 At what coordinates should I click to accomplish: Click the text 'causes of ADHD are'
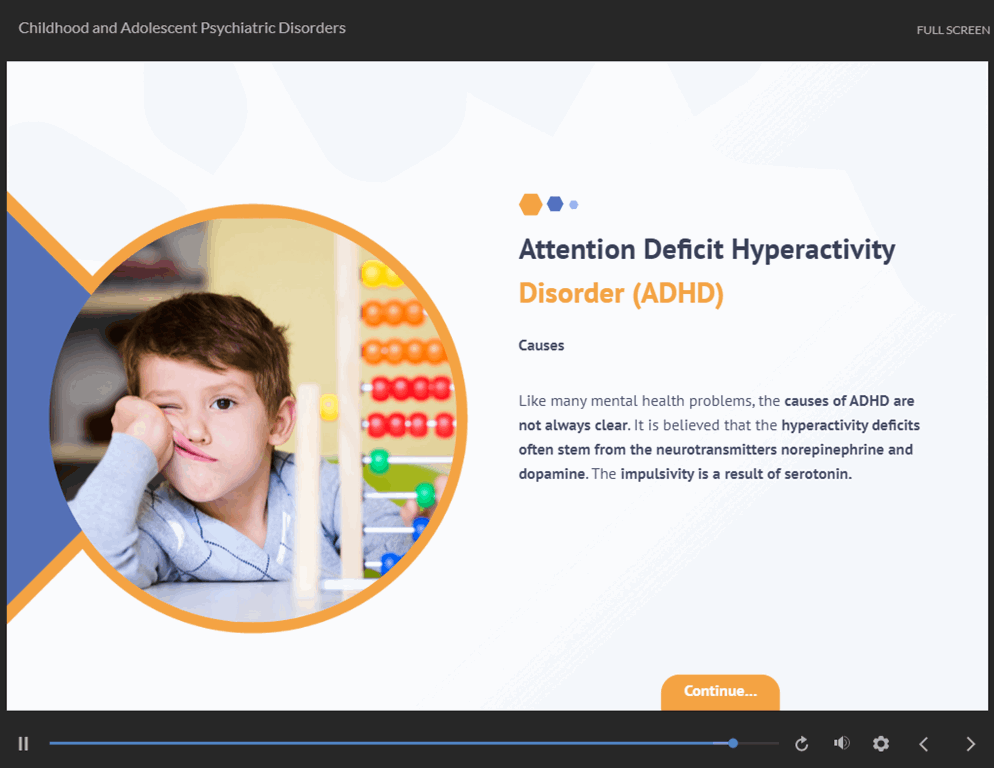[849, 401]
